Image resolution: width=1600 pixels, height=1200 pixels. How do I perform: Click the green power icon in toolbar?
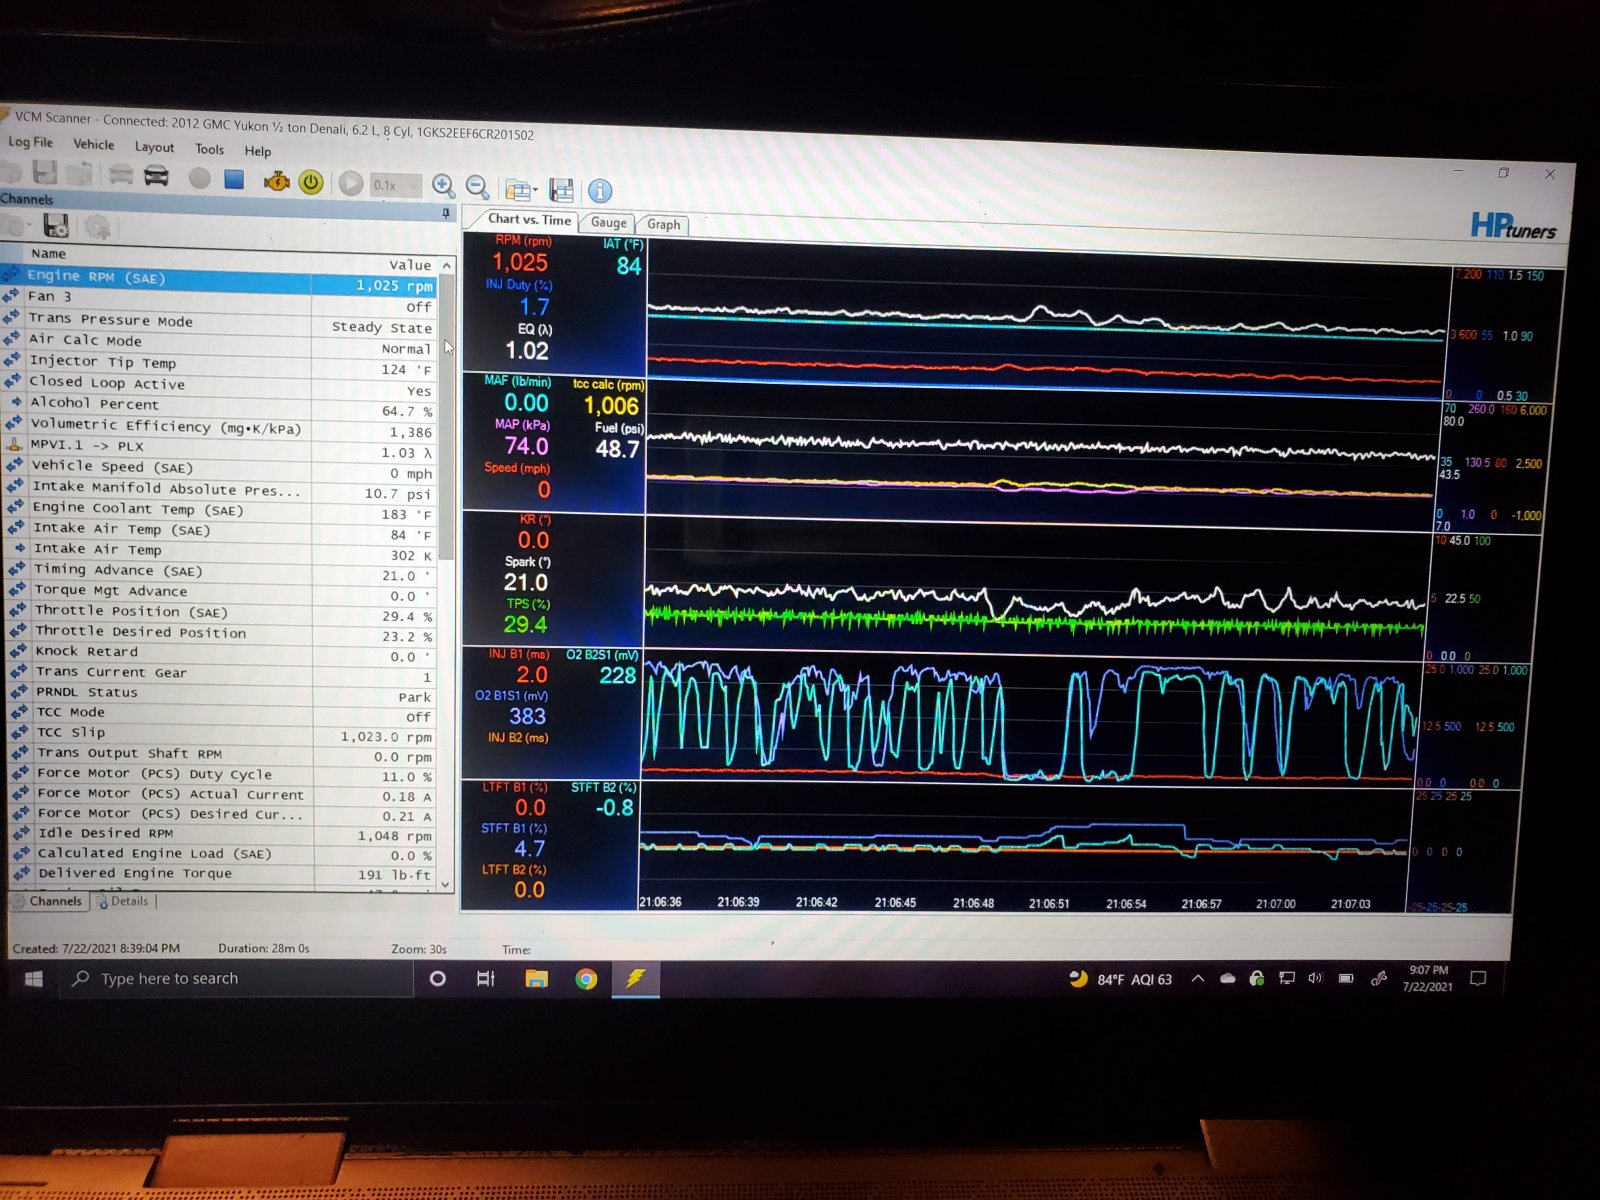(x=311, y=182)
